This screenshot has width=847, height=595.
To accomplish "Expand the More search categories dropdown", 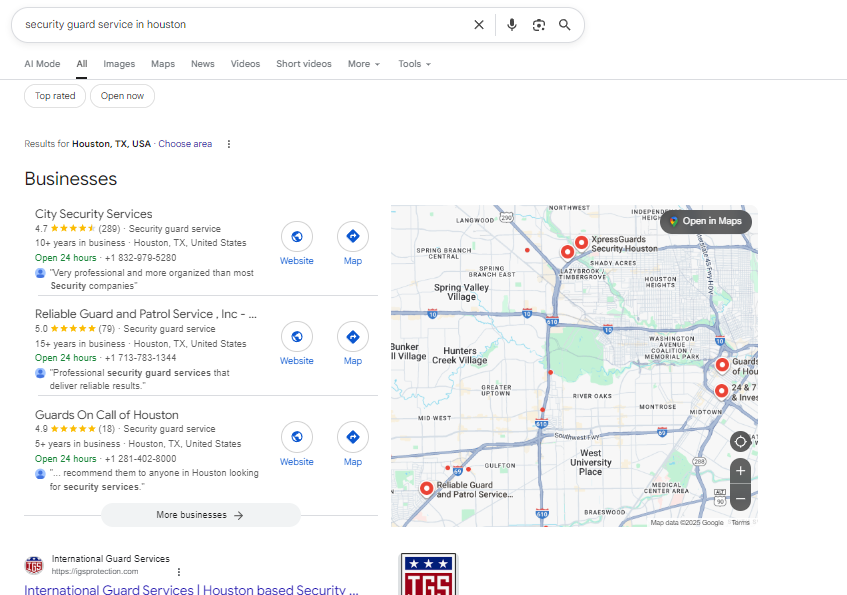I will pos(364,64).
